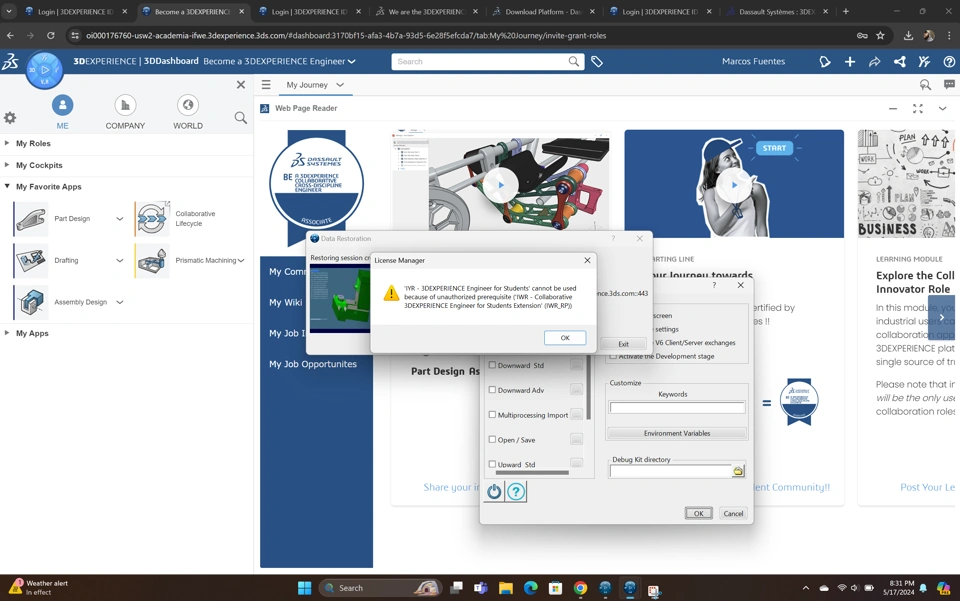The image size is (960, 601).
Task: Click the search magnifier in top search bar
Action: (573, 61)
